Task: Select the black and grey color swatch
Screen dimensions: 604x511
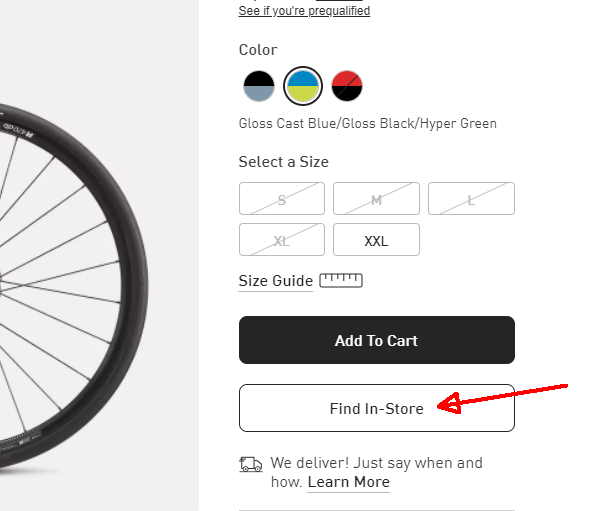Action: pyautogui.click(x=259, y=86)
